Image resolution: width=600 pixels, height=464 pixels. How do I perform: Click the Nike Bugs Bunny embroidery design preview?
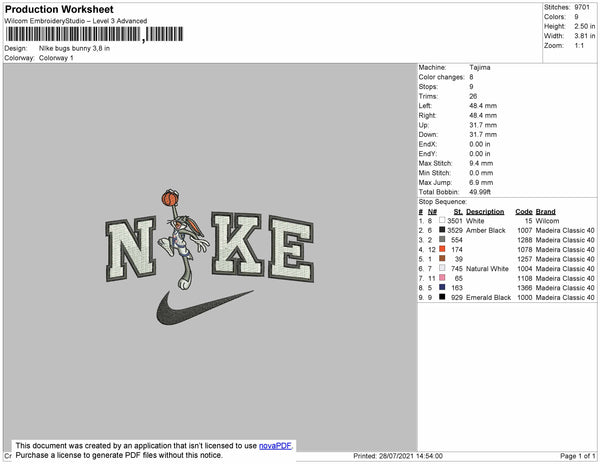click(210, 257)
